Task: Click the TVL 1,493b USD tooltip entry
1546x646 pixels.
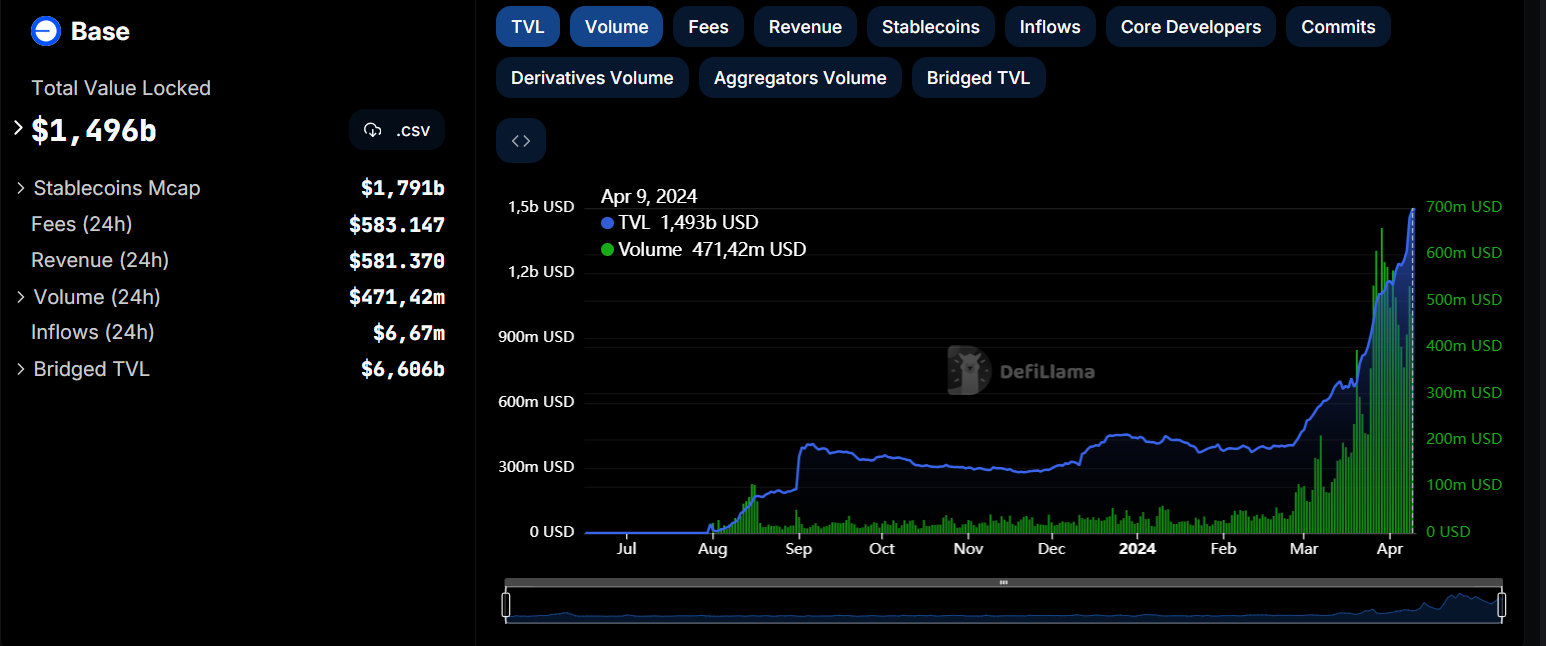Action: pyautogui.click(x=680, y=222)
